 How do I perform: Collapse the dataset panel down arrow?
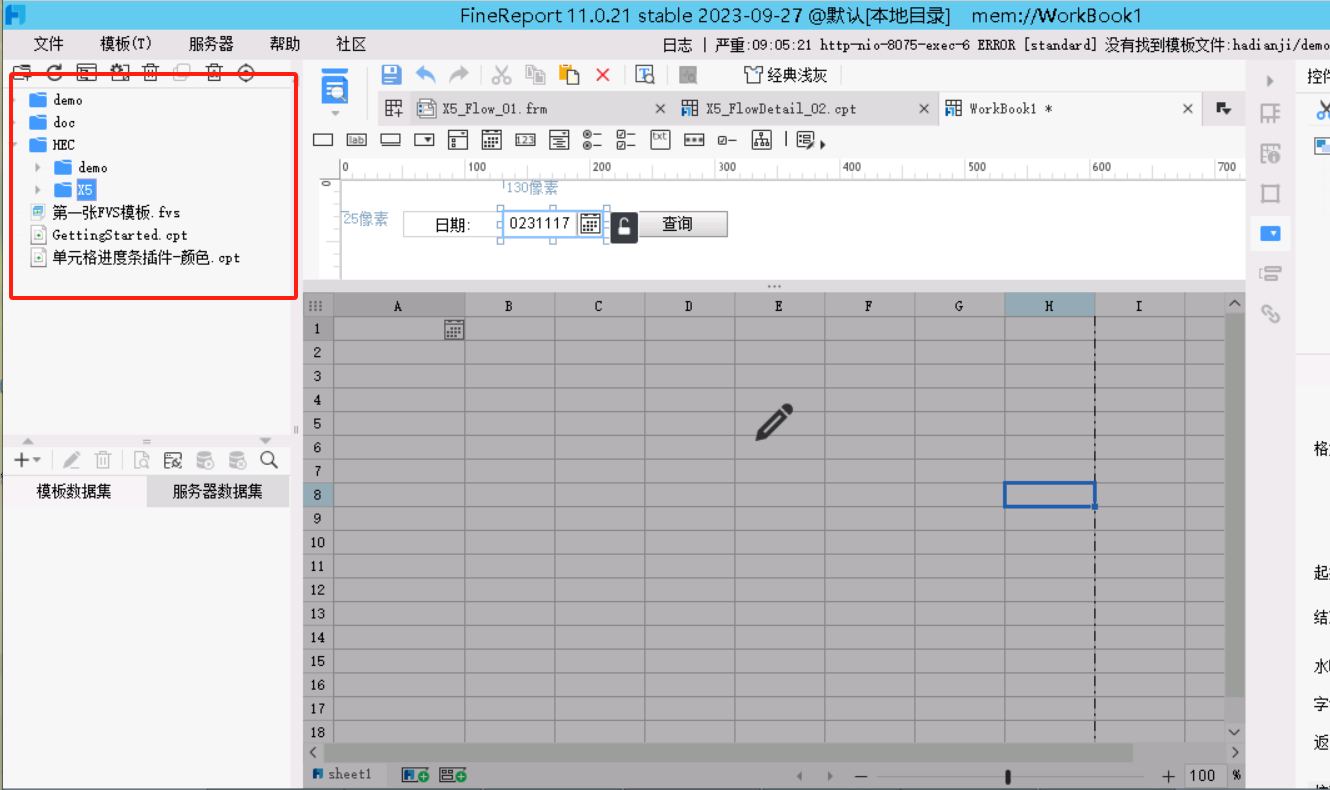pyautogui.click(x=265, y=441)
